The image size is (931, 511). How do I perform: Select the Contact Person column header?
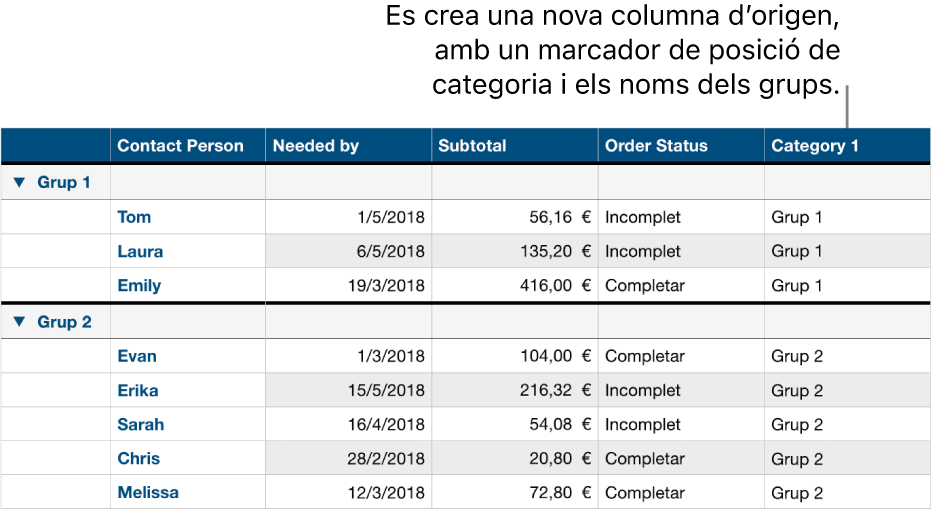[x=180, y=146]
